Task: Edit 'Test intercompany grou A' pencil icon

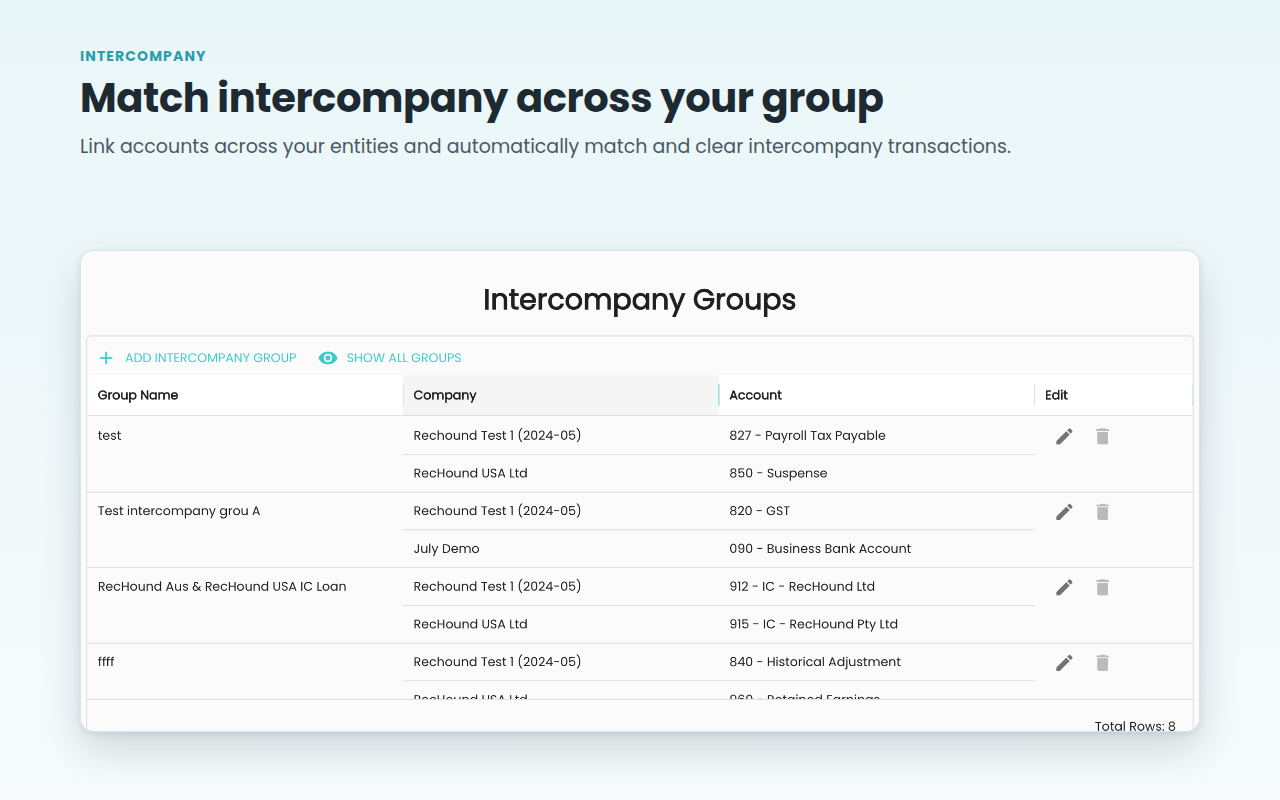Action: (x=1064, y=512)
